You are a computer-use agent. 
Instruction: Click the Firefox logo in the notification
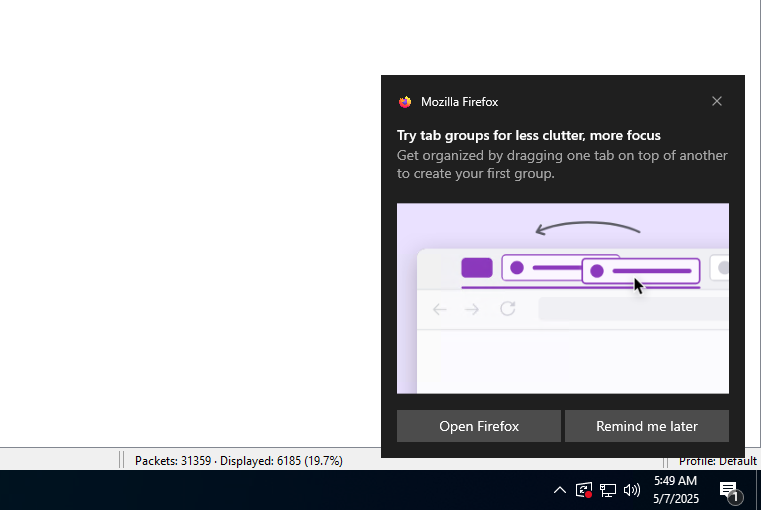(405, 102)
